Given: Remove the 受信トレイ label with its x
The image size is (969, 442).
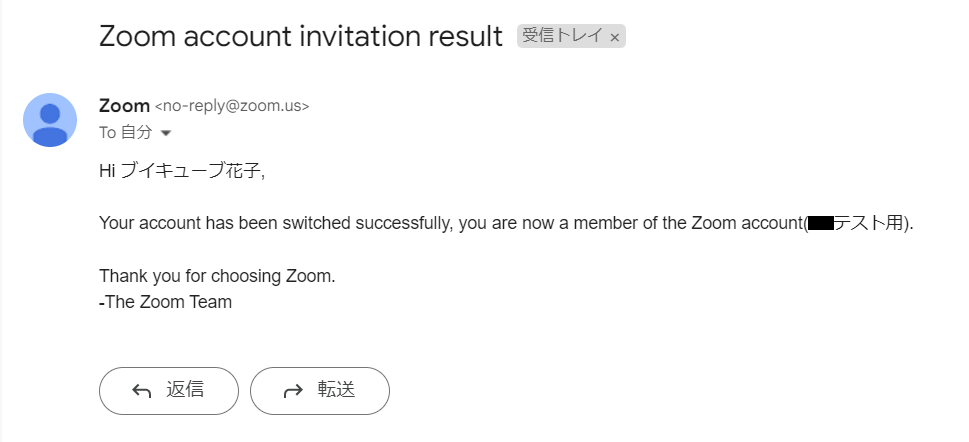Looking at the screenshot, I should 614,38.
